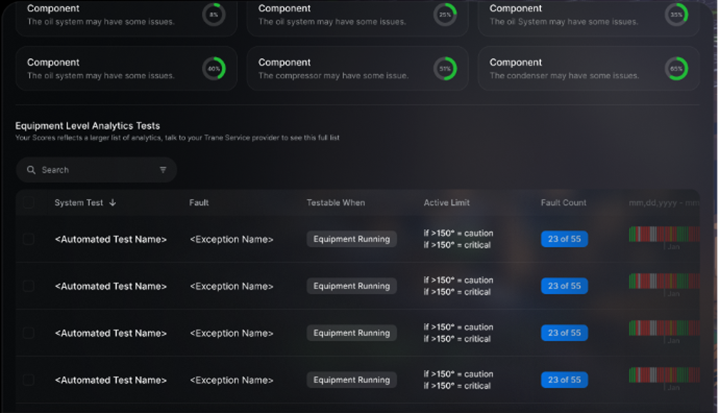
Task: Sort by System Test column arrow
Action: (x=113, y=203)
